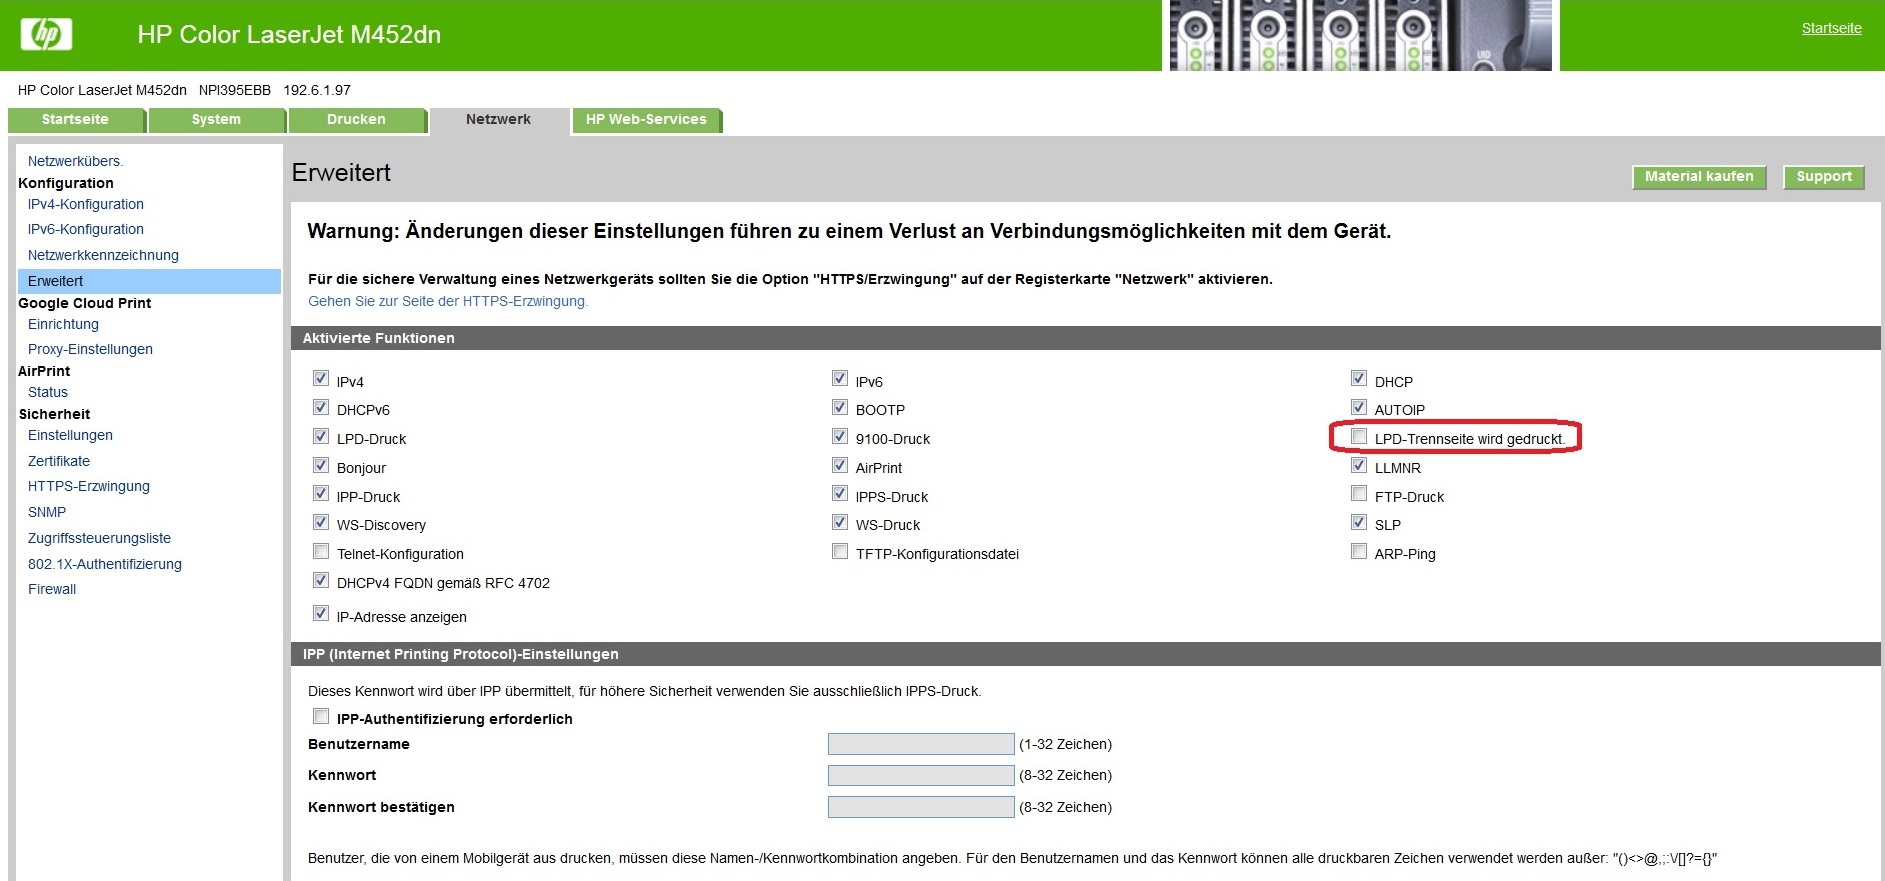
Task: Toggle the Bonjour checkbox
Action: click(x=321, y=465)
